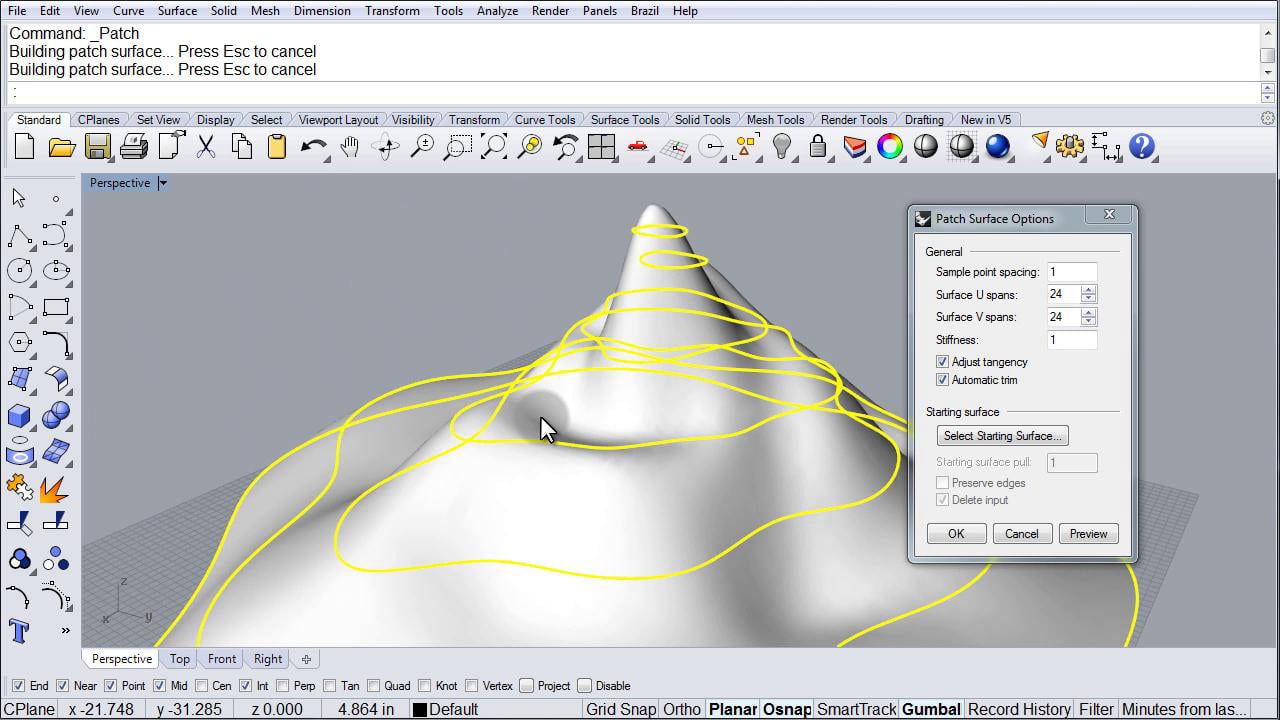The height and width of the screenshot is (720, 1280).
Task: Click OK in Patch Surface Options
Action: click(x=956, y=534)
